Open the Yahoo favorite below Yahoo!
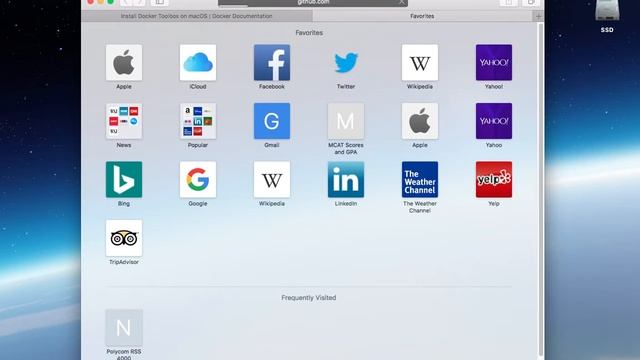Image resolution: width=640 pixels, height=360 pixels. [x=494, y=121]
